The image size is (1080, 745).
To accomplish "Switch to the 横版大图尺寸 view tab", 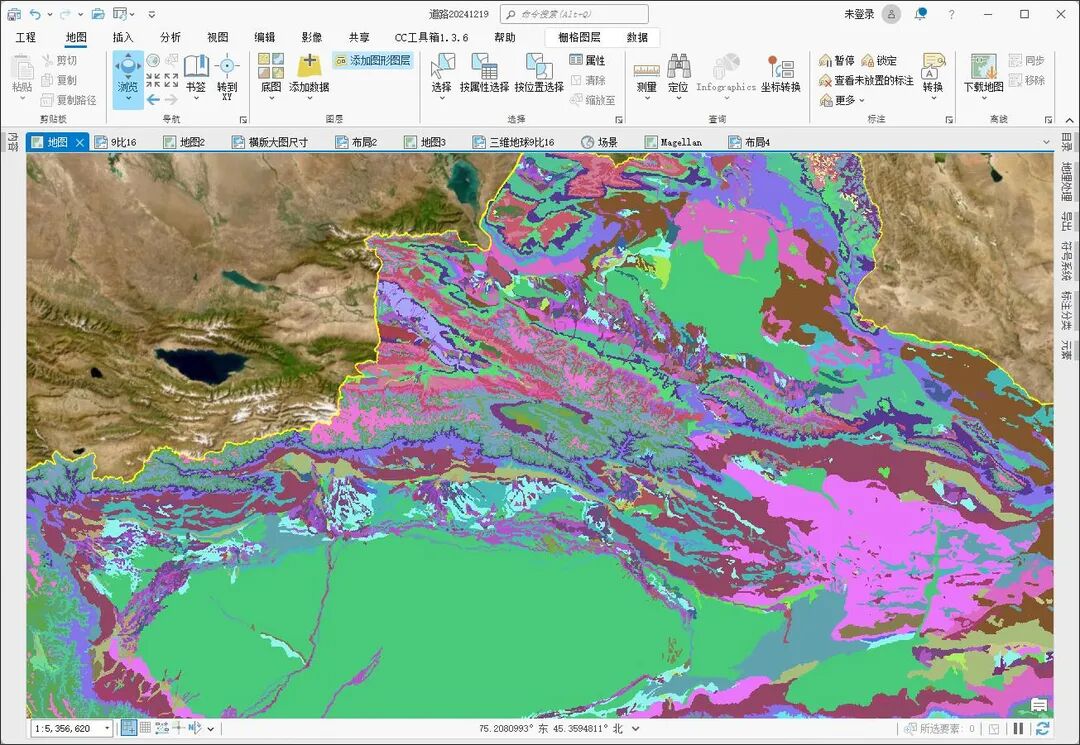I will click(x=270, y=142).
